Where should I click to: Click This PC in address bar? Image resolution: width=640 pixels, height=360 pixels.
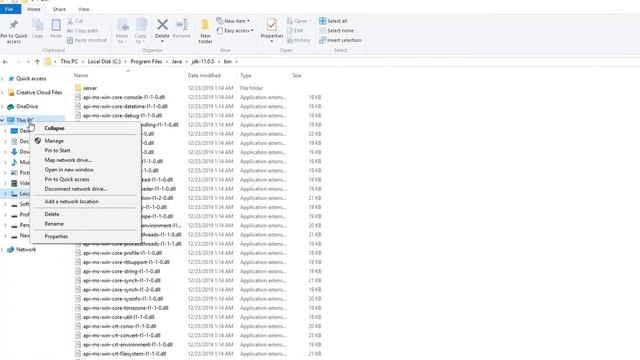click(x=69, y=62)
